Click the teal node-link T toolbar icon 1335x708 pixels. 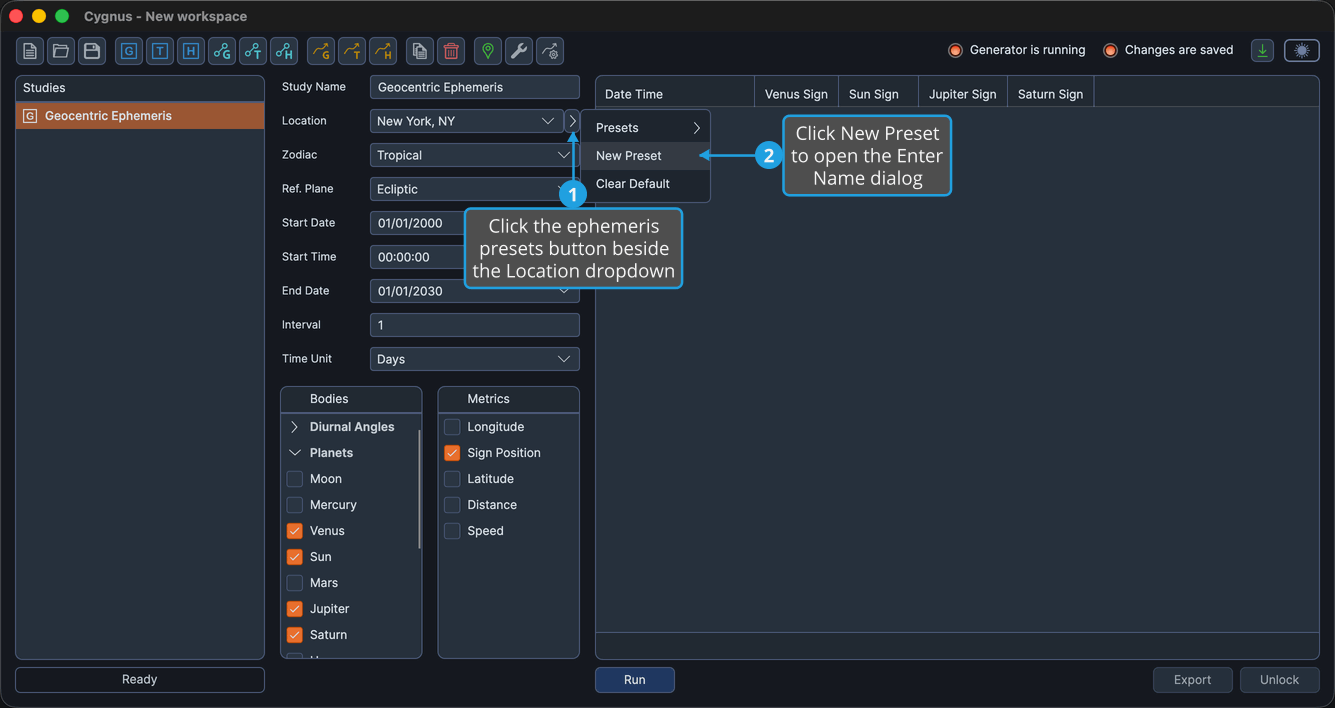click(253, 51)
